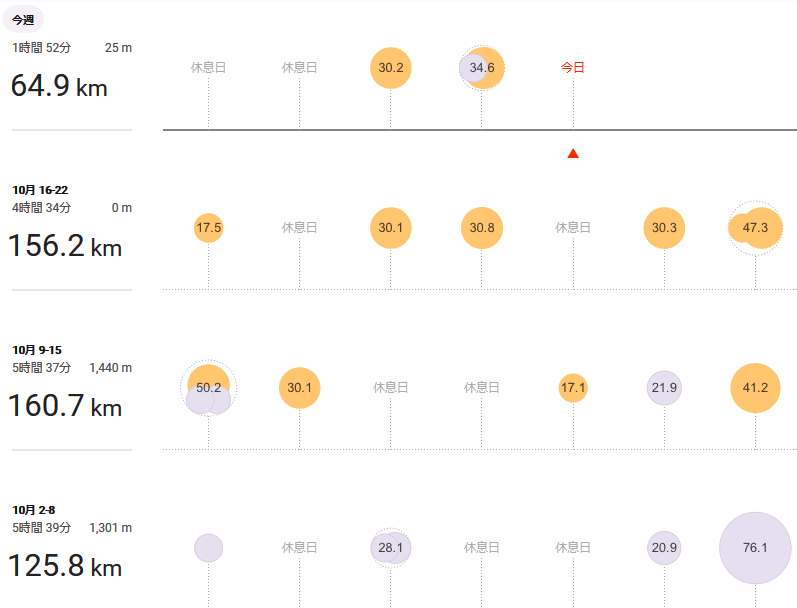Open the 30.8 km activity bubble
The height and width of the screenshot is (608, 797).
click(482, 228)
